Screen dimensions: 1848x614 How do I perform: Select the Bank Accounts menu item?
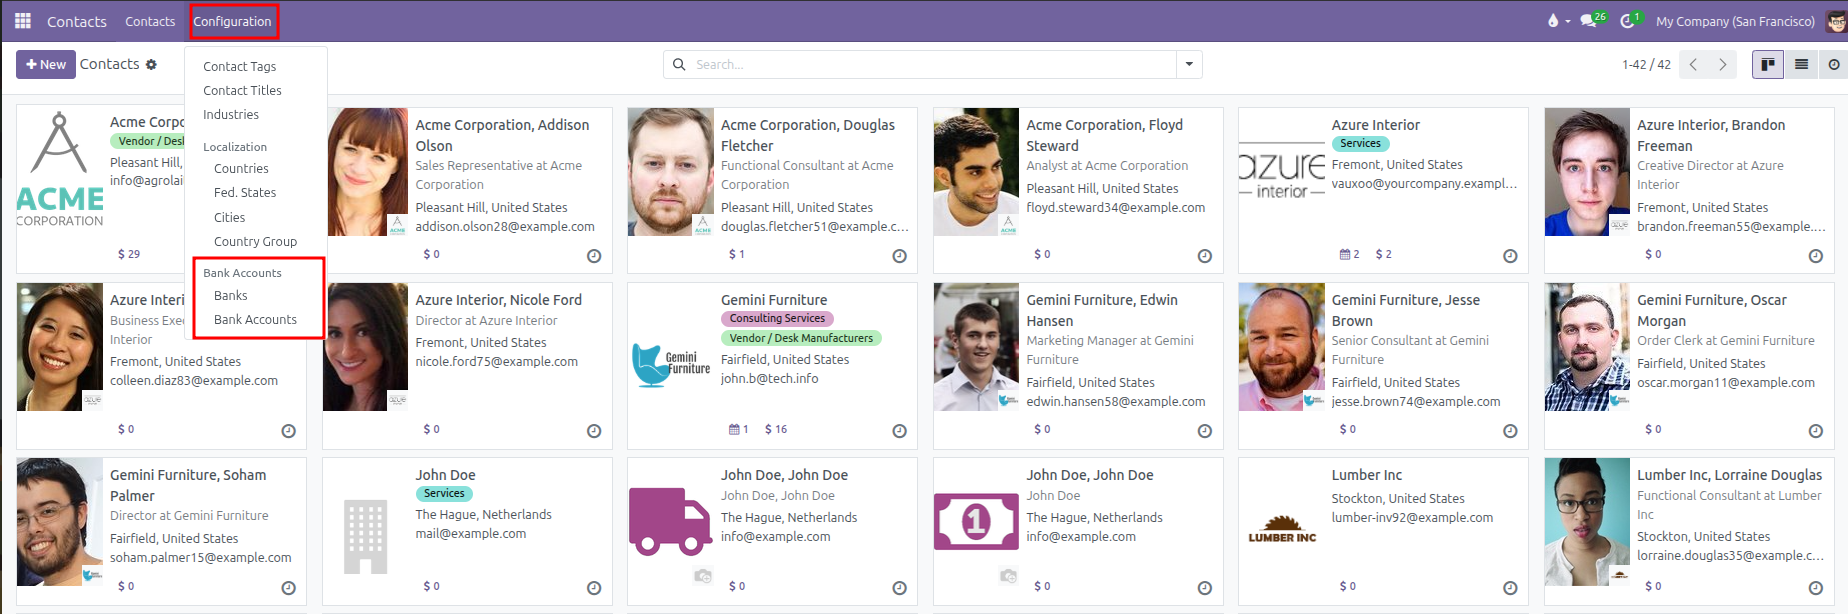(255, 320)
